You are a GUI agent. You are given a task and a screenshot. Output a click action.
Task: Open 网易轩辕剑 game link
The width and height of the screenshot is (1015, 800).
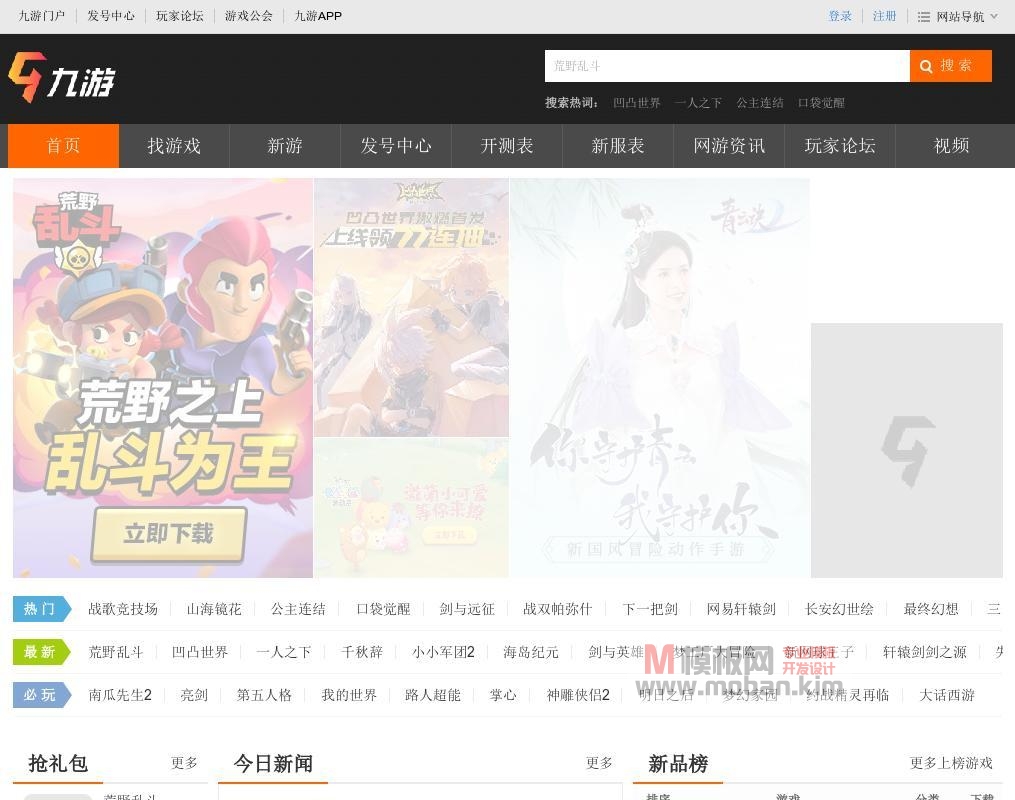pyautogui.click(x=741, y=609)
